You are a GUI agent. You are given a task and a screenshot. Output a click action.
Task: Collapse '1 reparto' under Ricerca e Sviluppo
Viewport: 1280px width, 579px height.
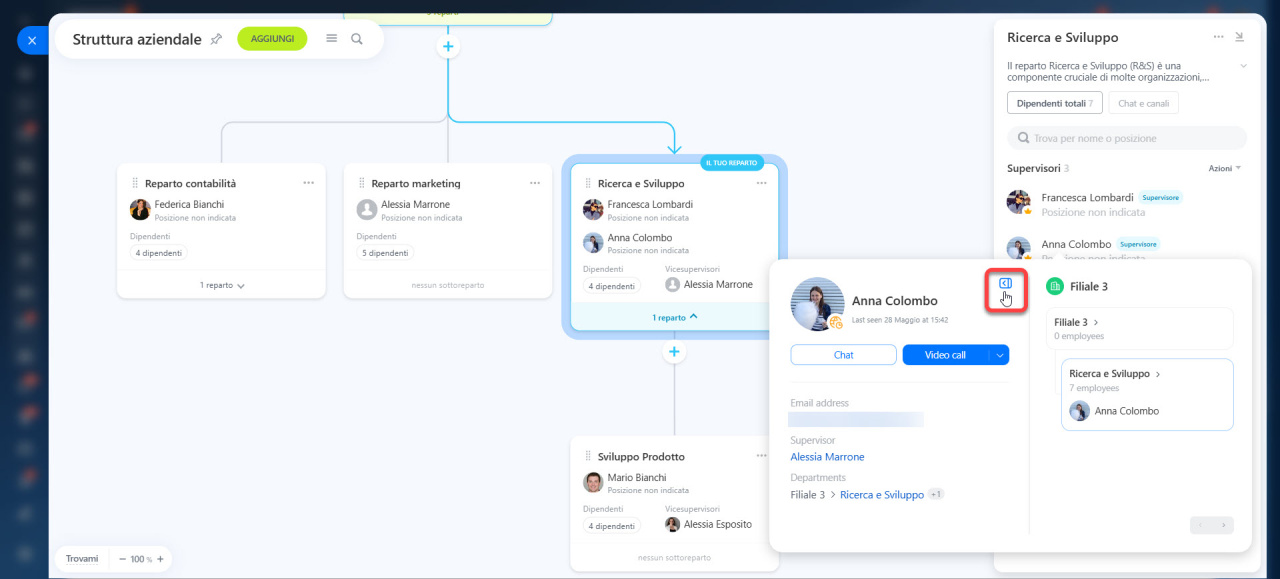pyautogui.click(x=675, y=317)
